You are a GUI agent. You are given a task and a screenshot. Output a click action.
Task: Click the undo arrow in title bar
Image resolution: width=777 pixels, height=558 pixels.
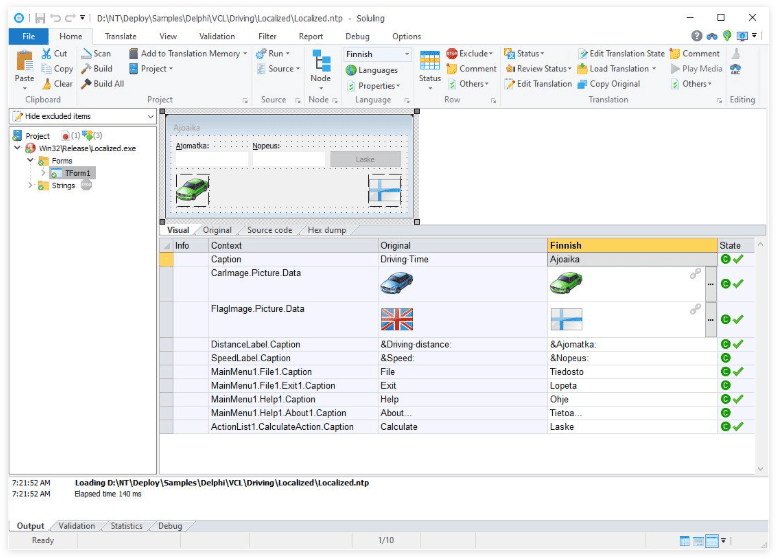point(56,18)
